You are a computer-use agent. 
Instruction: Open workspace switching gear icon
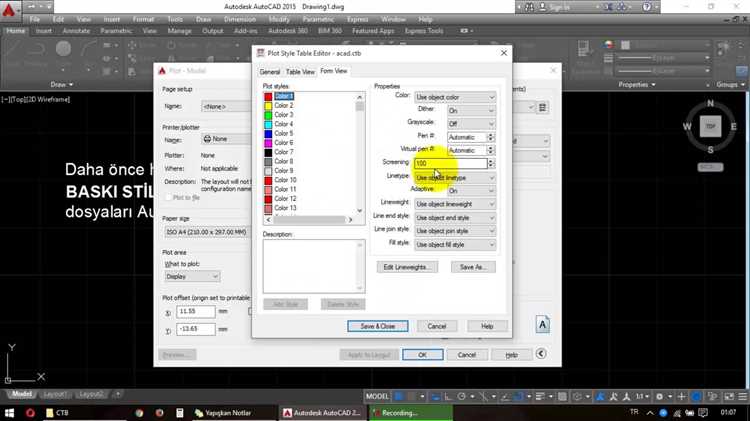[660, 396]
